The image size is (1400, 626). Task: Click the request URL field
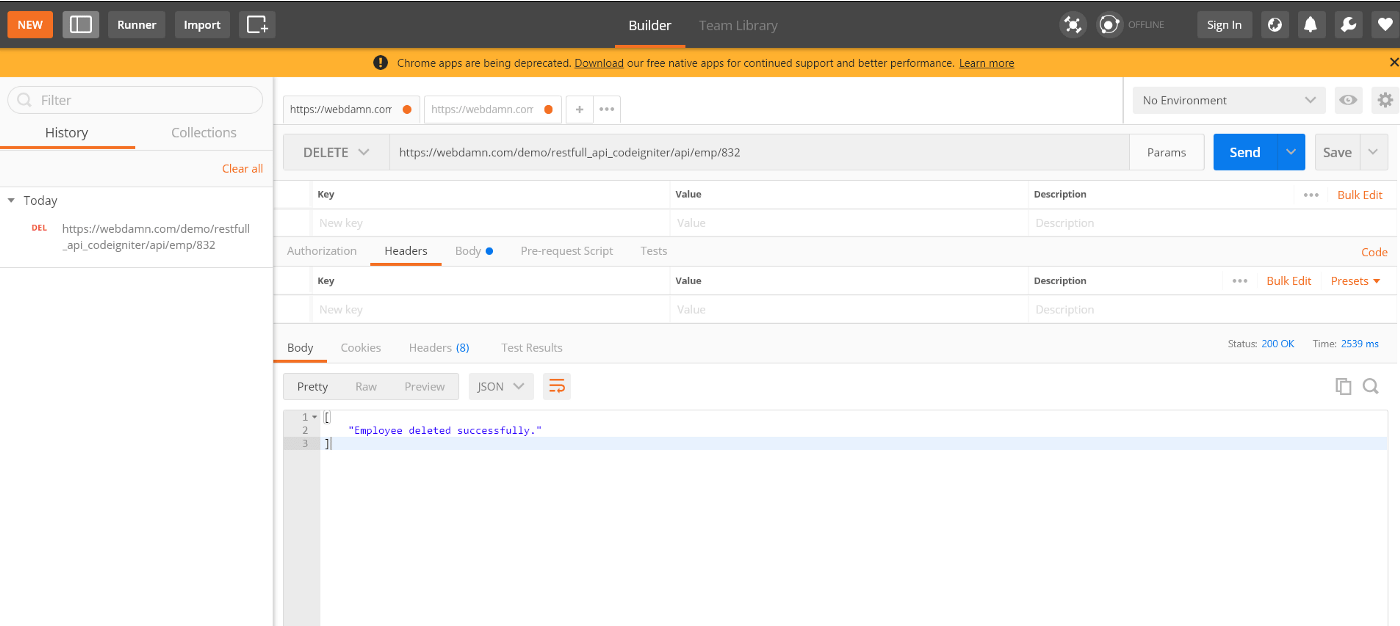click(x=760, y=152)
